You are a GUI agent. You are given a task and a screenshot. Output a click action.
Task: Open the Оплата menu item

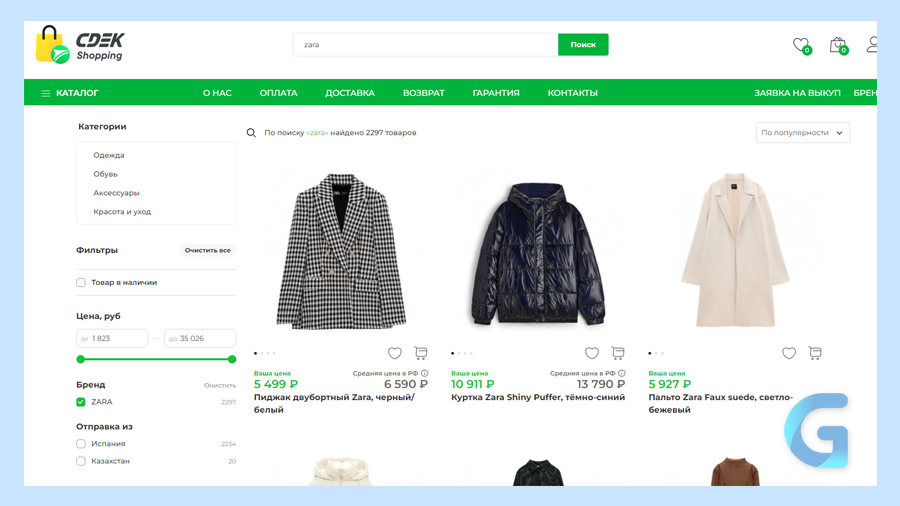(278, 93)
